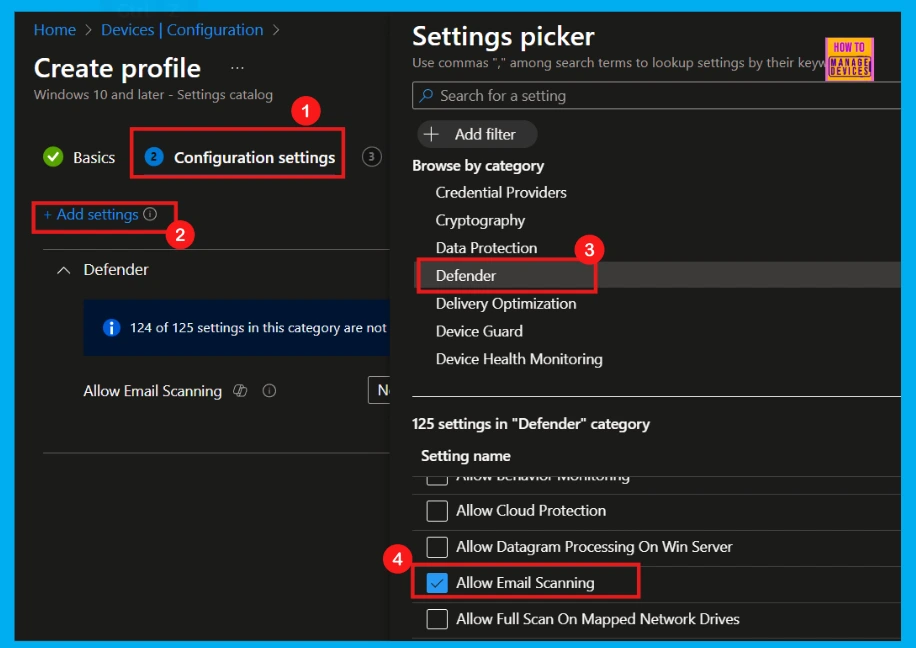Click the blue info icon in settings banner

(x=112, y=327)
